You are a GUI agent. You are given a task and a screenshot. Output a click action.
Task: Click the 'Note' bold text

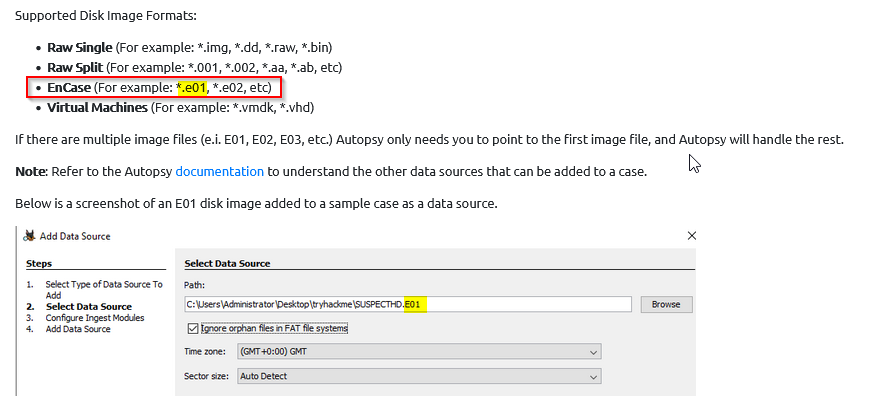tap(29, 172)
